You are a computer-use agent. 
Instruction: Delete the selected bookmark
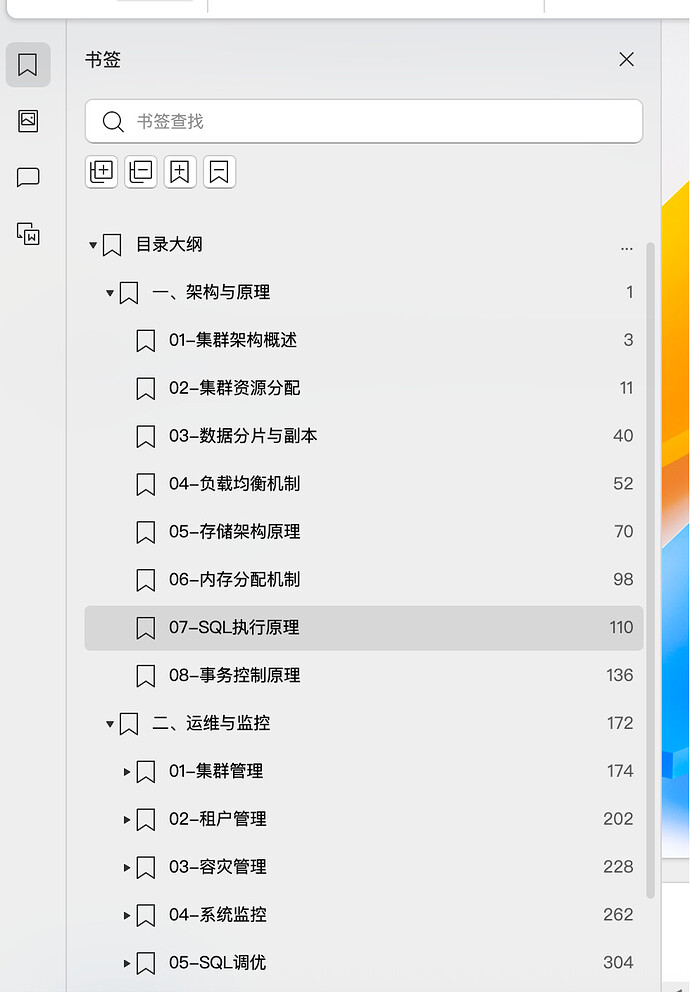(219, 172)
